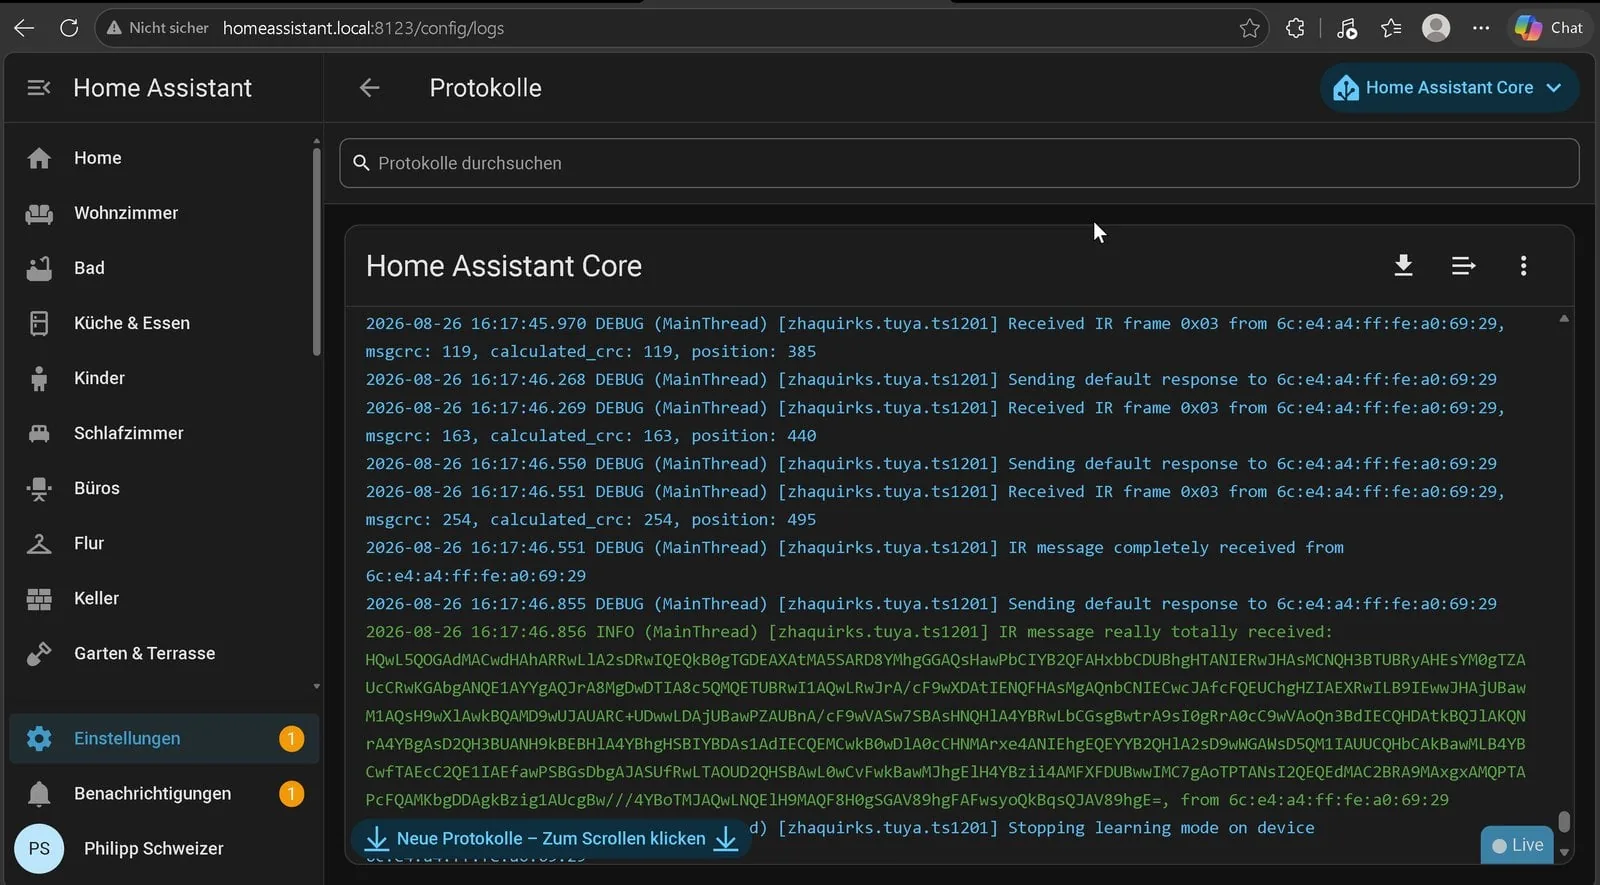Open the Benachrichtigungen bell icon
1600x885 pixels.
click(39, 793)
